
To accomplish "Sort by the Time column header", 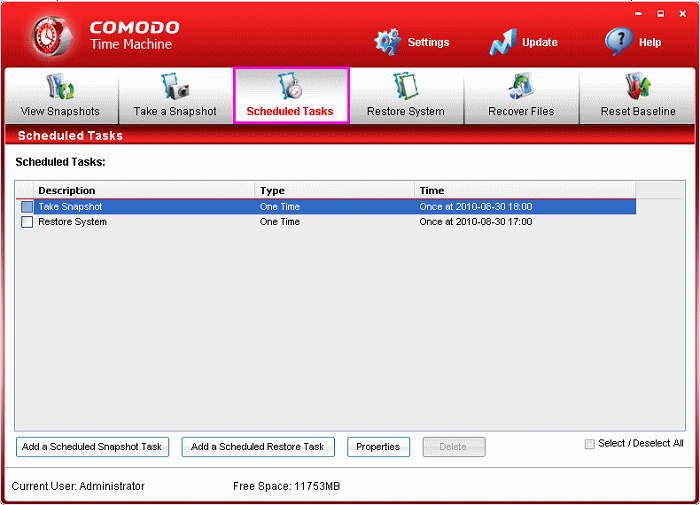I will point(525,191).
